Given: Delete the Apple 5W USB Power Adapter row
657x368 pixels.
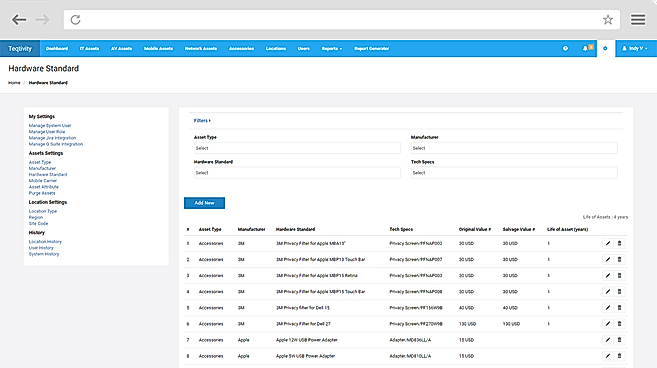Looking at the screenshot, I should click(x=619, y=356).
